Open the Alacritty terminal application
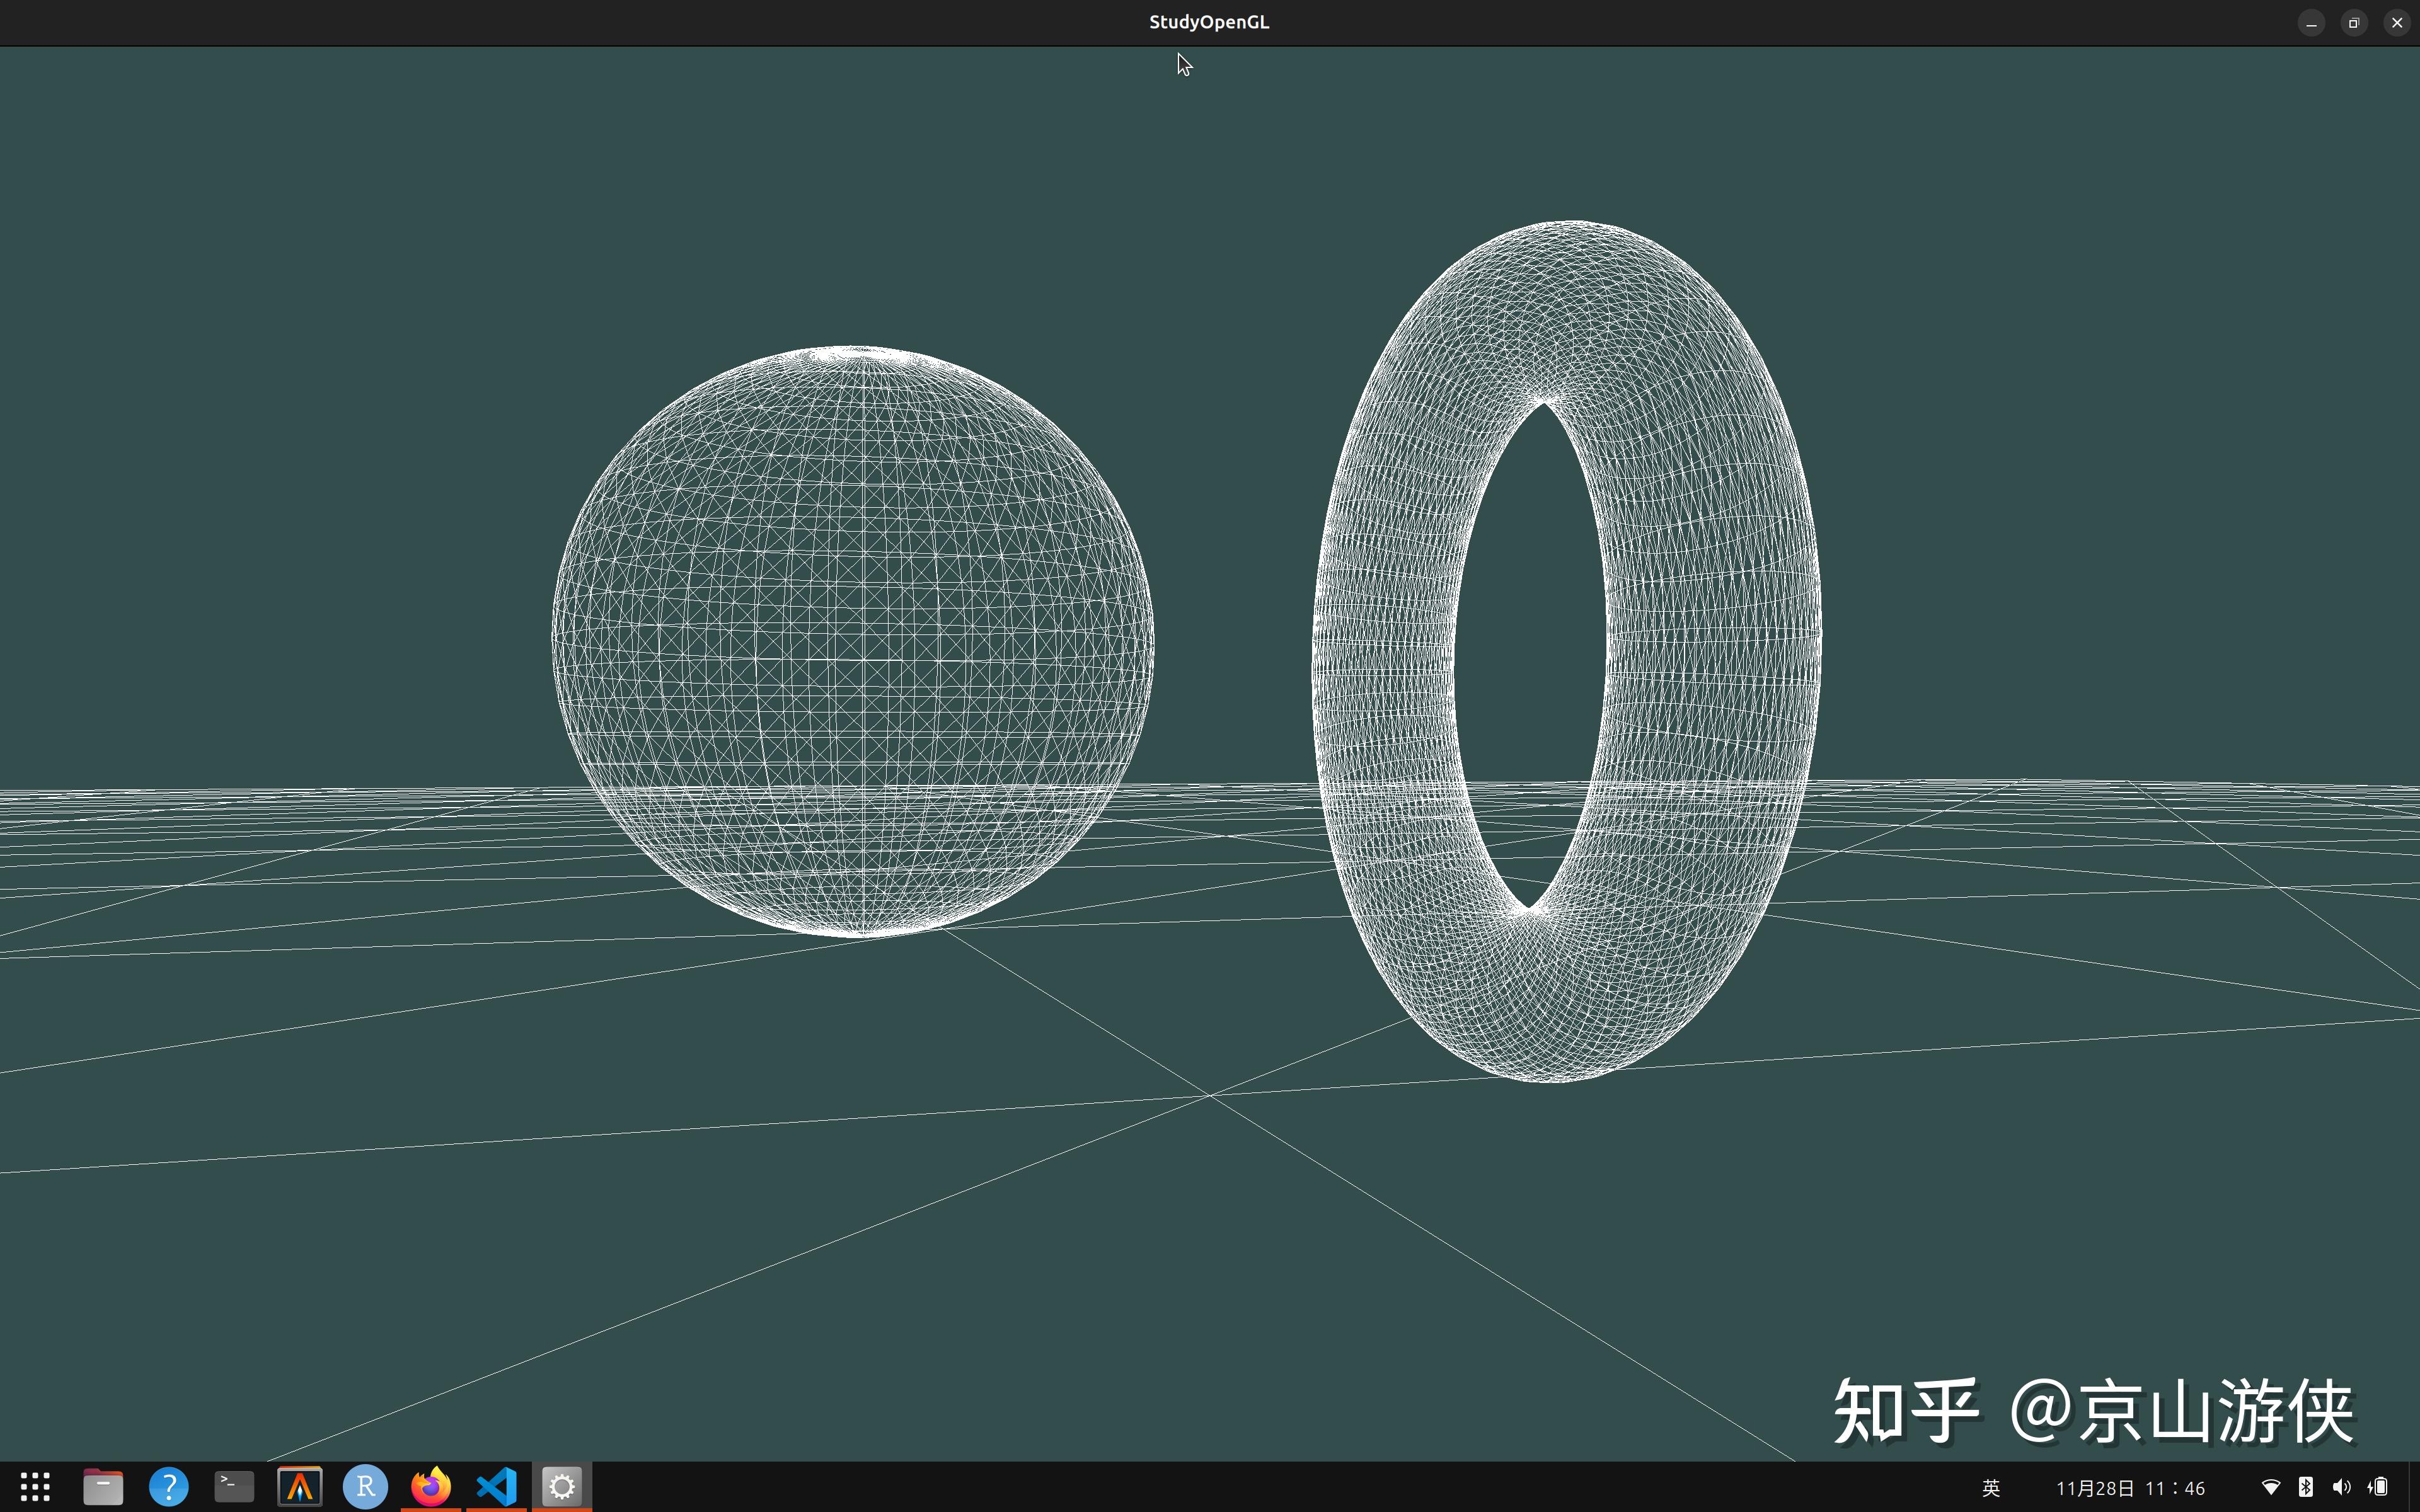 [299, 1487]
